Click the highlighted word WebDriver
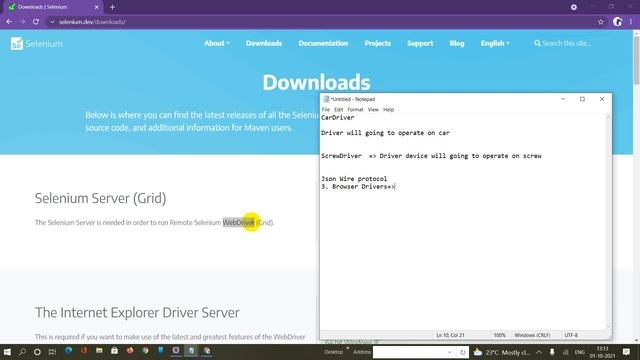 click(x=238, y=222)
